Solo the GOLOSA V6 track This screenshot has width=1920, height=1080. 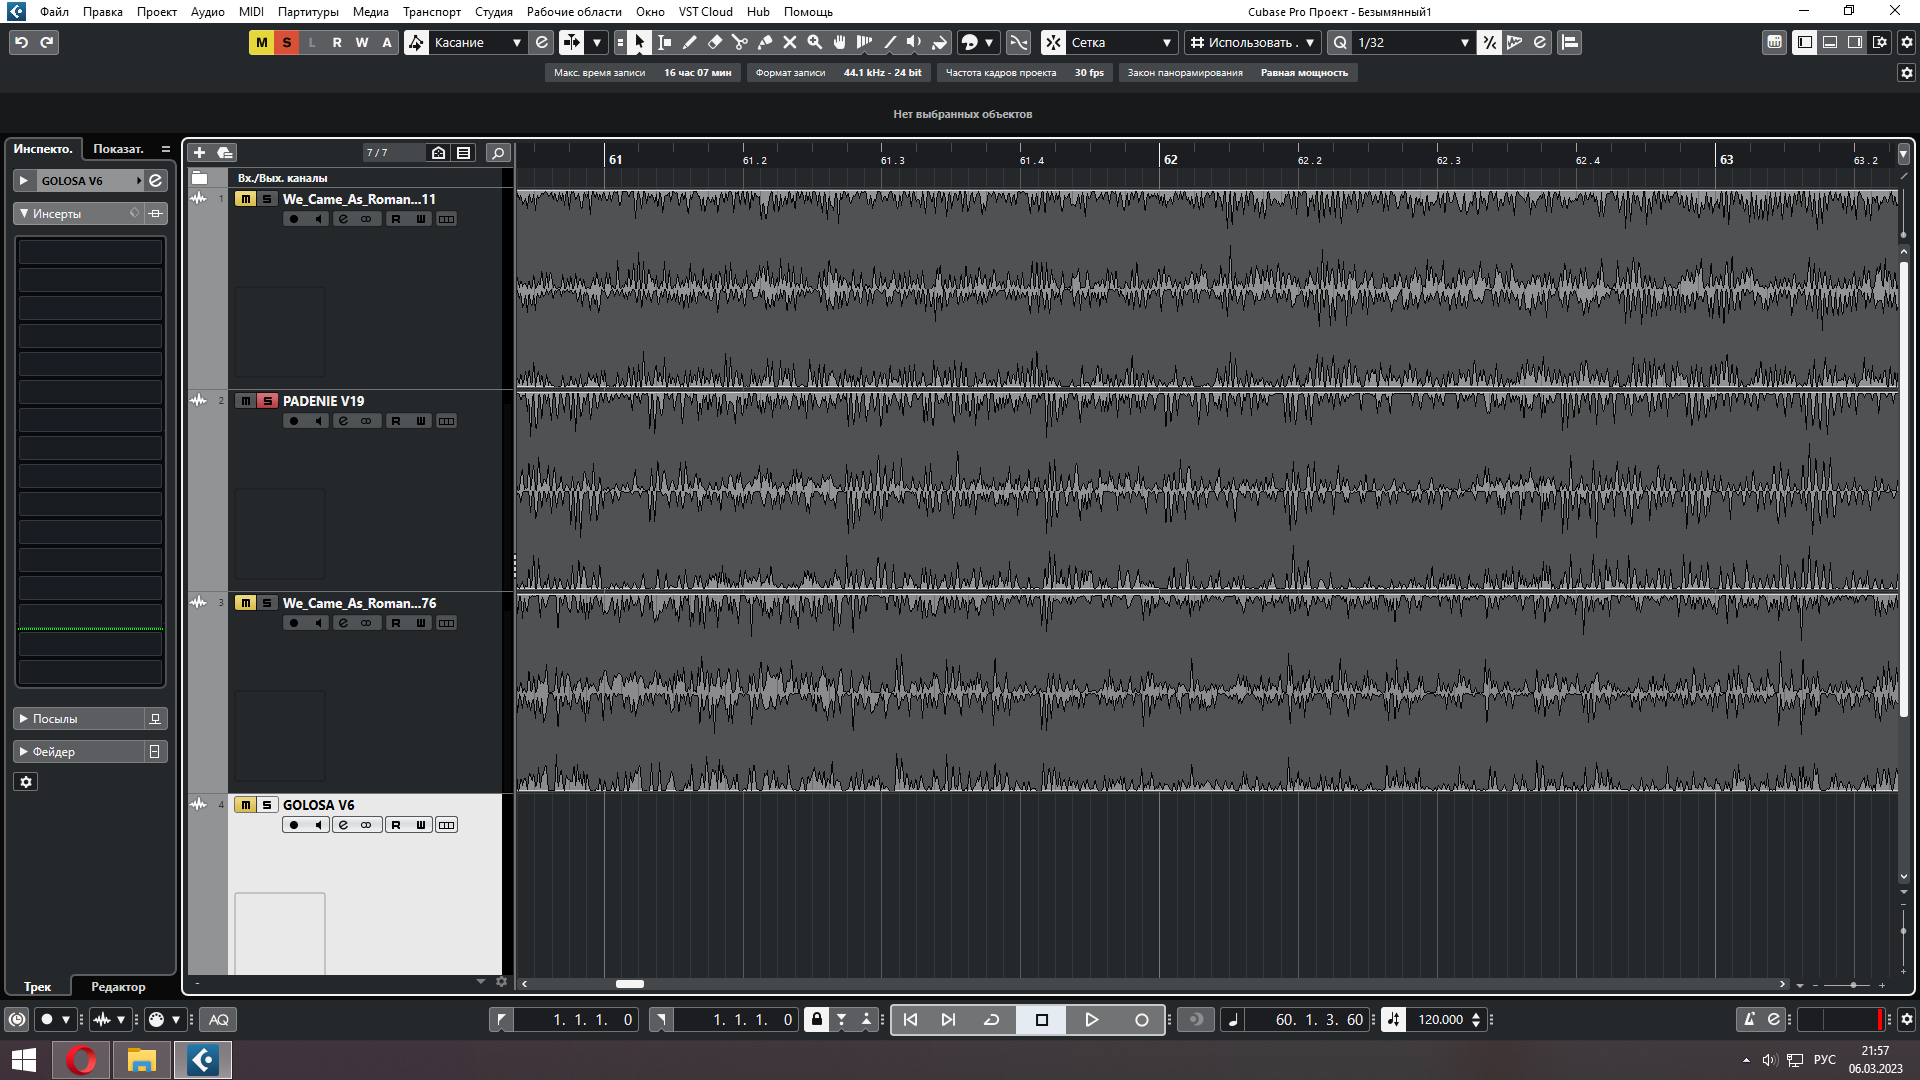point(267,805)
